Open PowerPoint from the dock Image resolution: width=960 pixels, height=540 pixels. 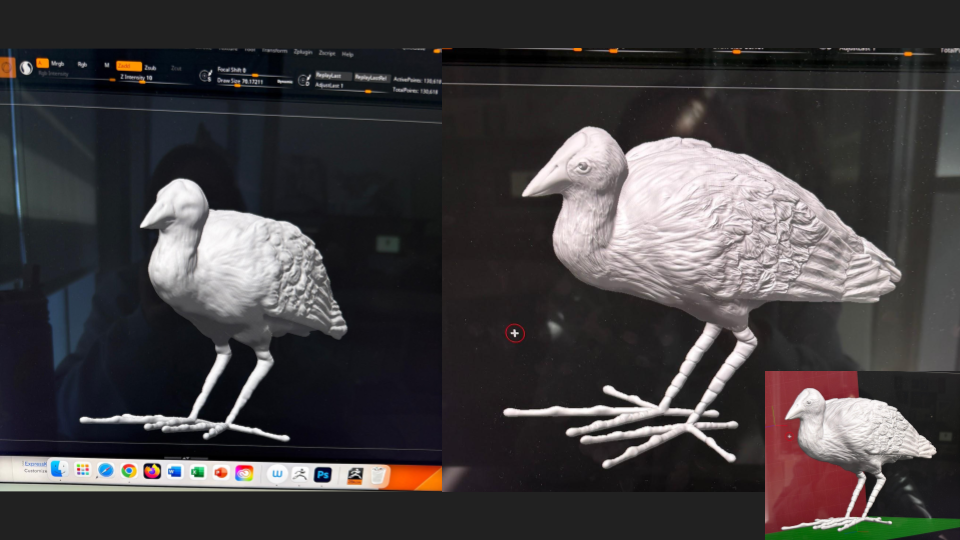[220, 473]
